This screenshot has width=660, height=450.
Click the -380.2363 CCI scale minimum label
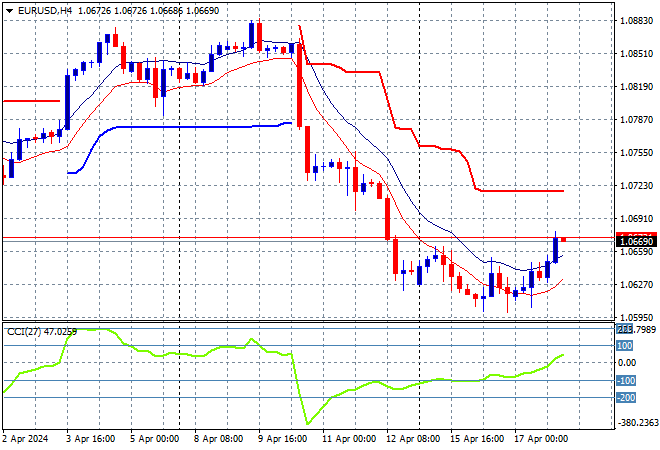coord(636,423)
